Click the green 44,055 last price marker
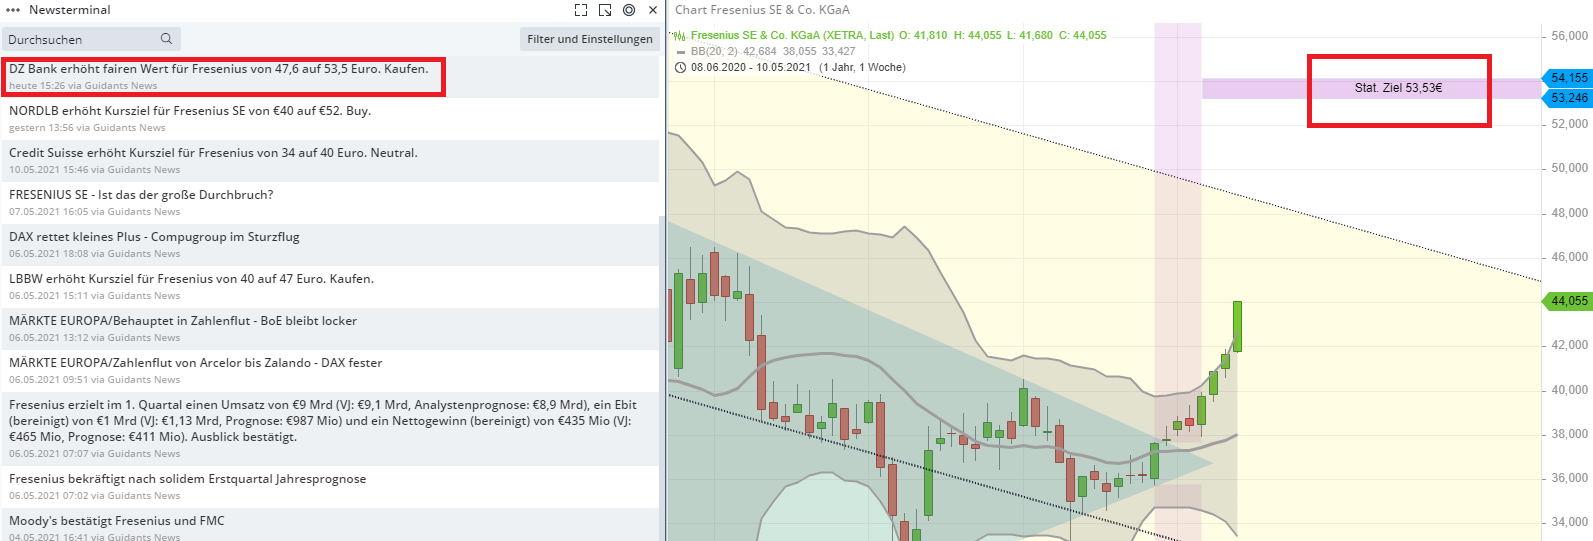 pyautogui.click(x=1567, y=301)
